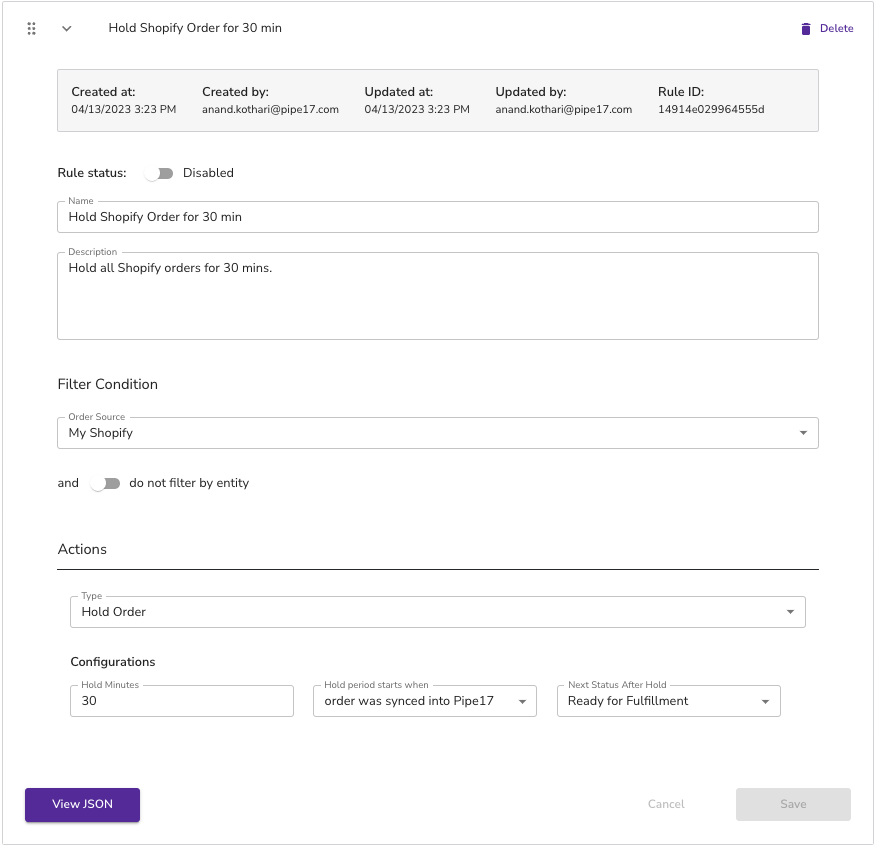
Task: Click the Filter Condition heading
Action: (x=108, y=384)
